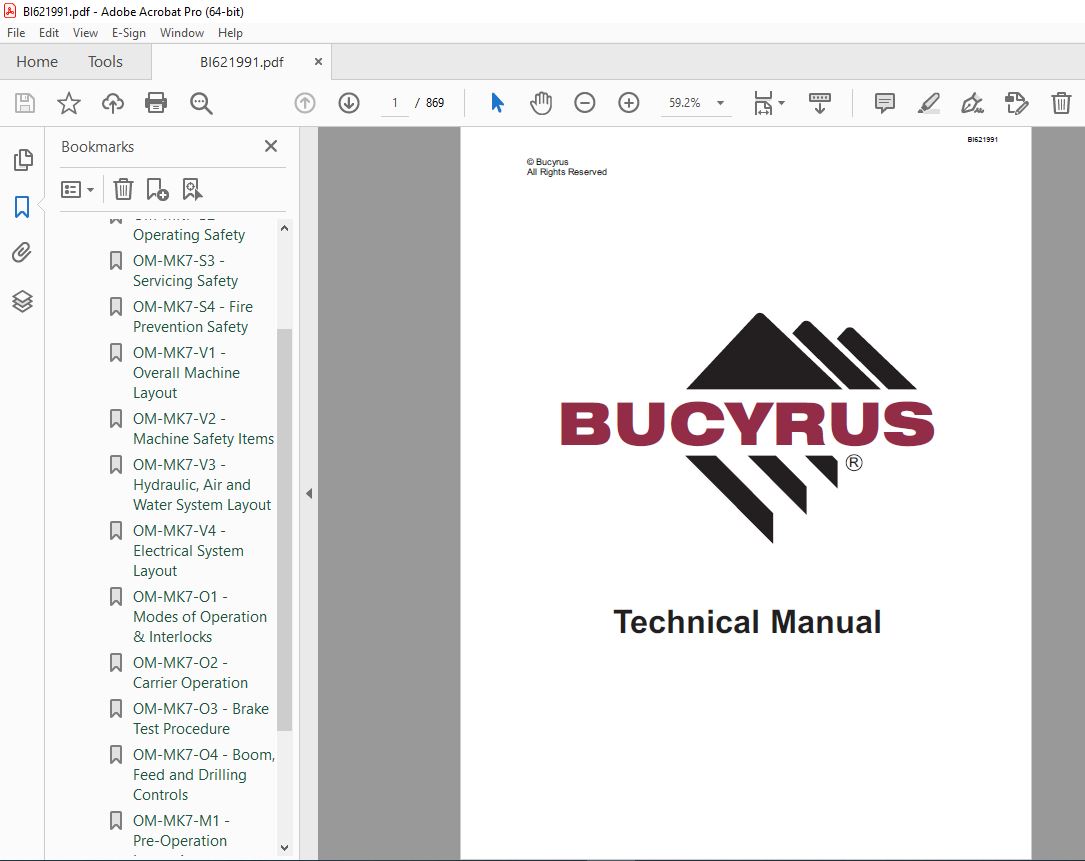Add a new bookmark icon
Image resolution: width=1085 pixels, height=861 pixels.
157,189
